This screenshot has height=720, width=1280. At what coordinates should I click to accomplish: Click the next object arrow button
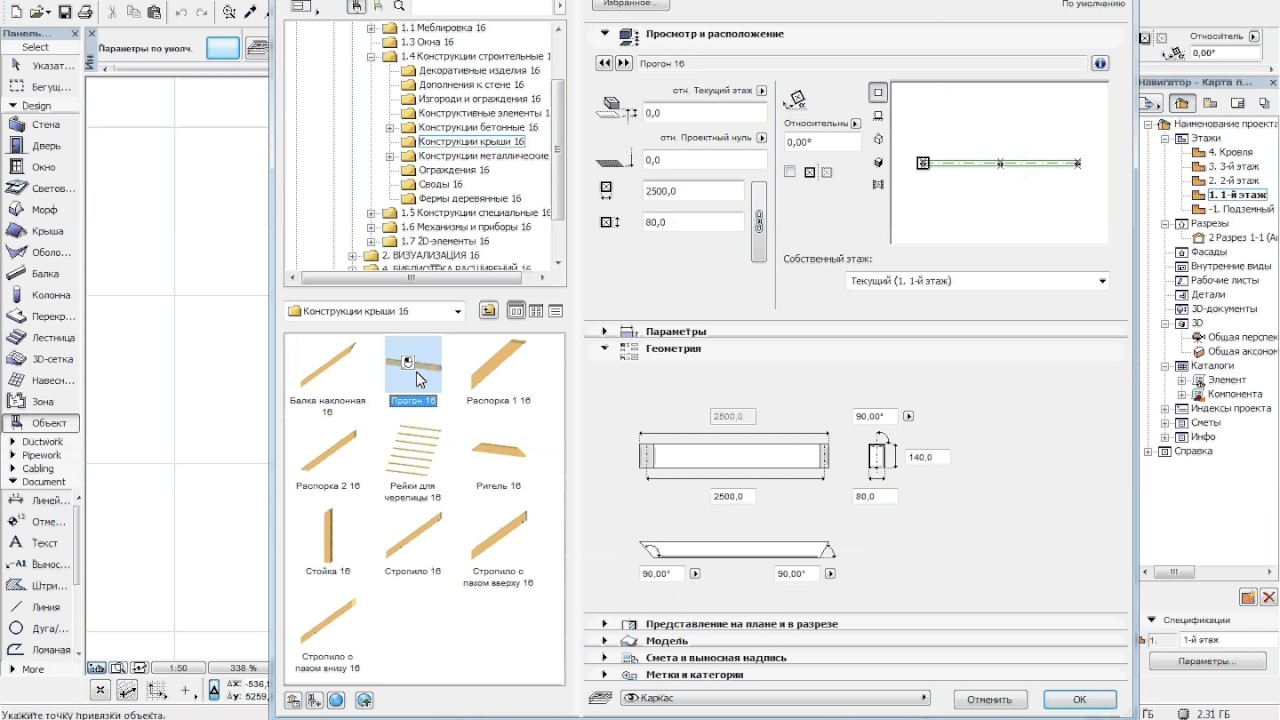coord(624,63)
